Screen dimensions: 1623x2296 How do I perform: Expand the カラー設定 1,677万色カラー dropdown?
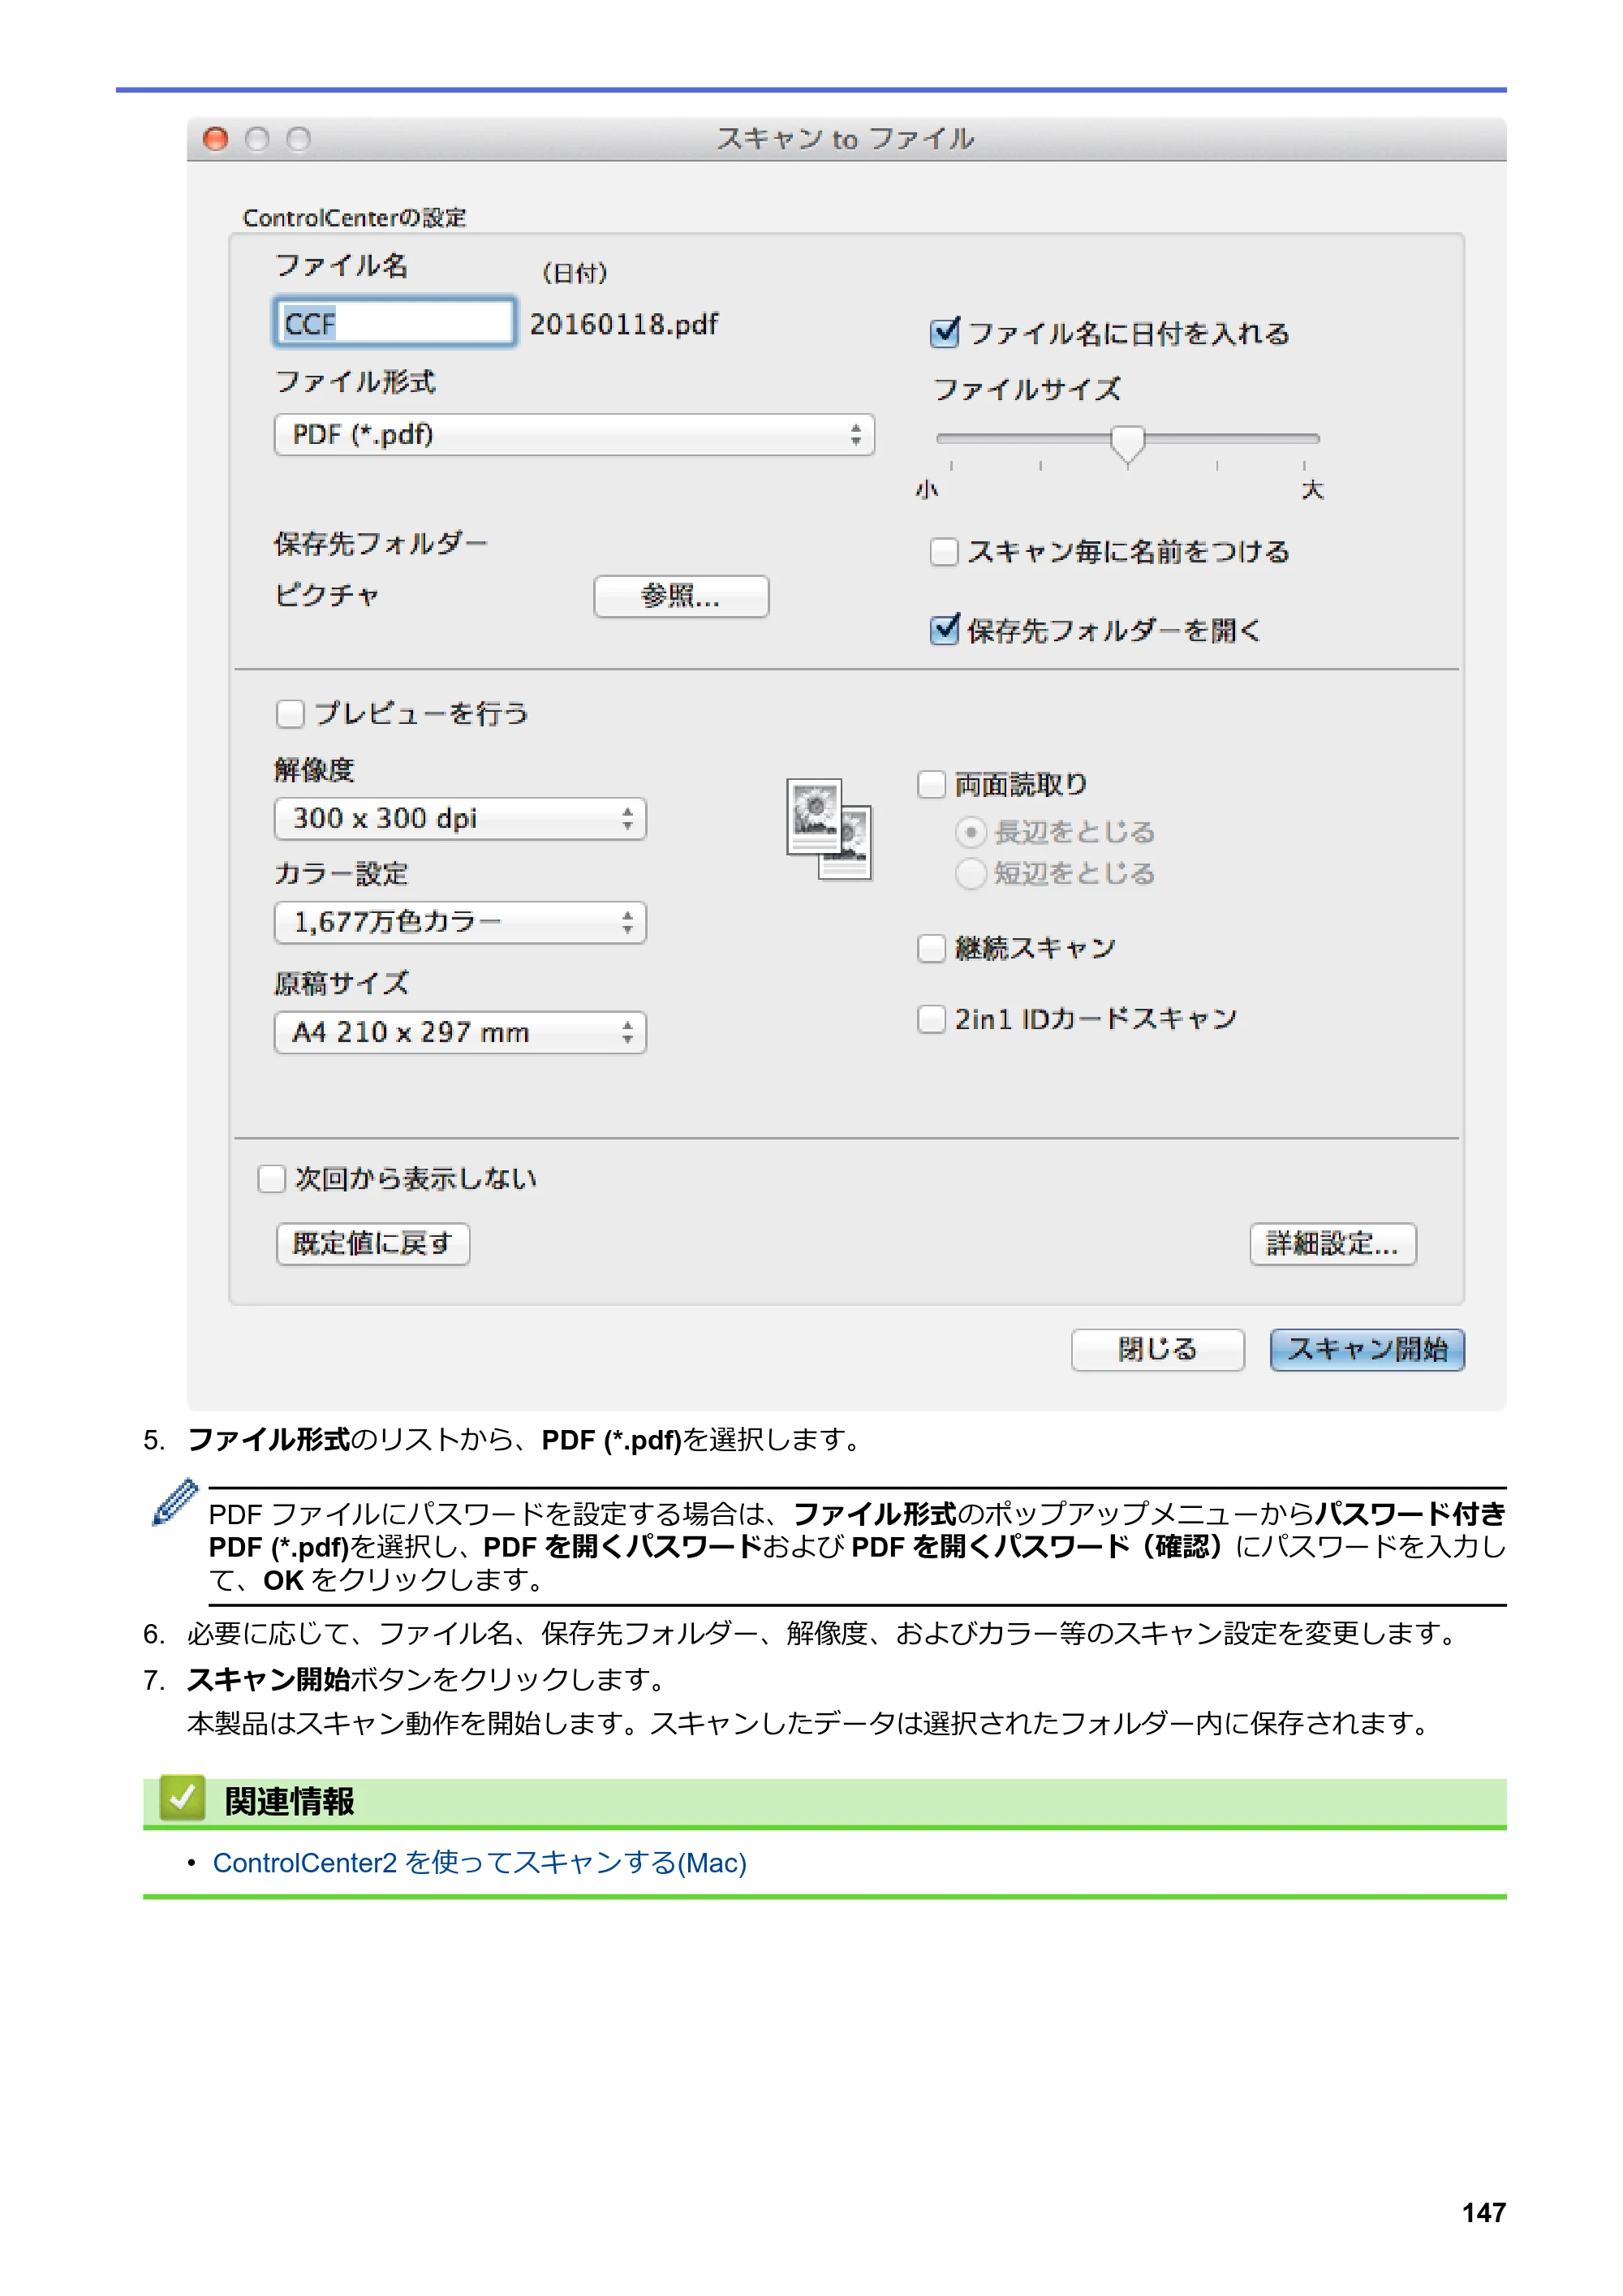click(x=461, y=922)
